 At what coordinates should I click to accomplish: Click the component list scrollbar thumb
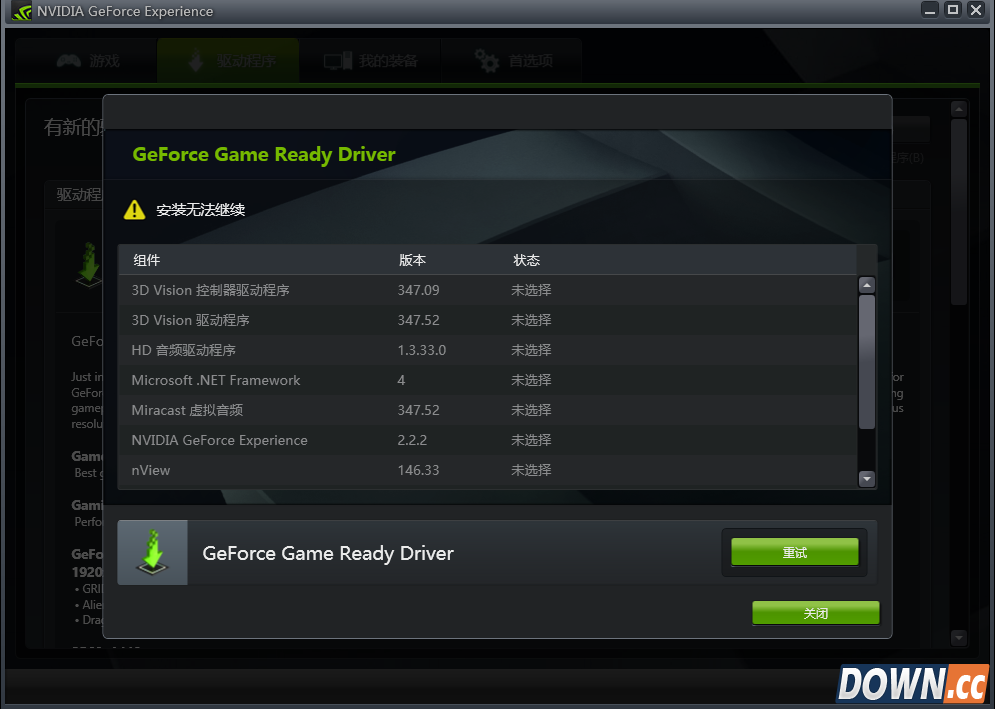pyautogui.click(x=867, y=362)
